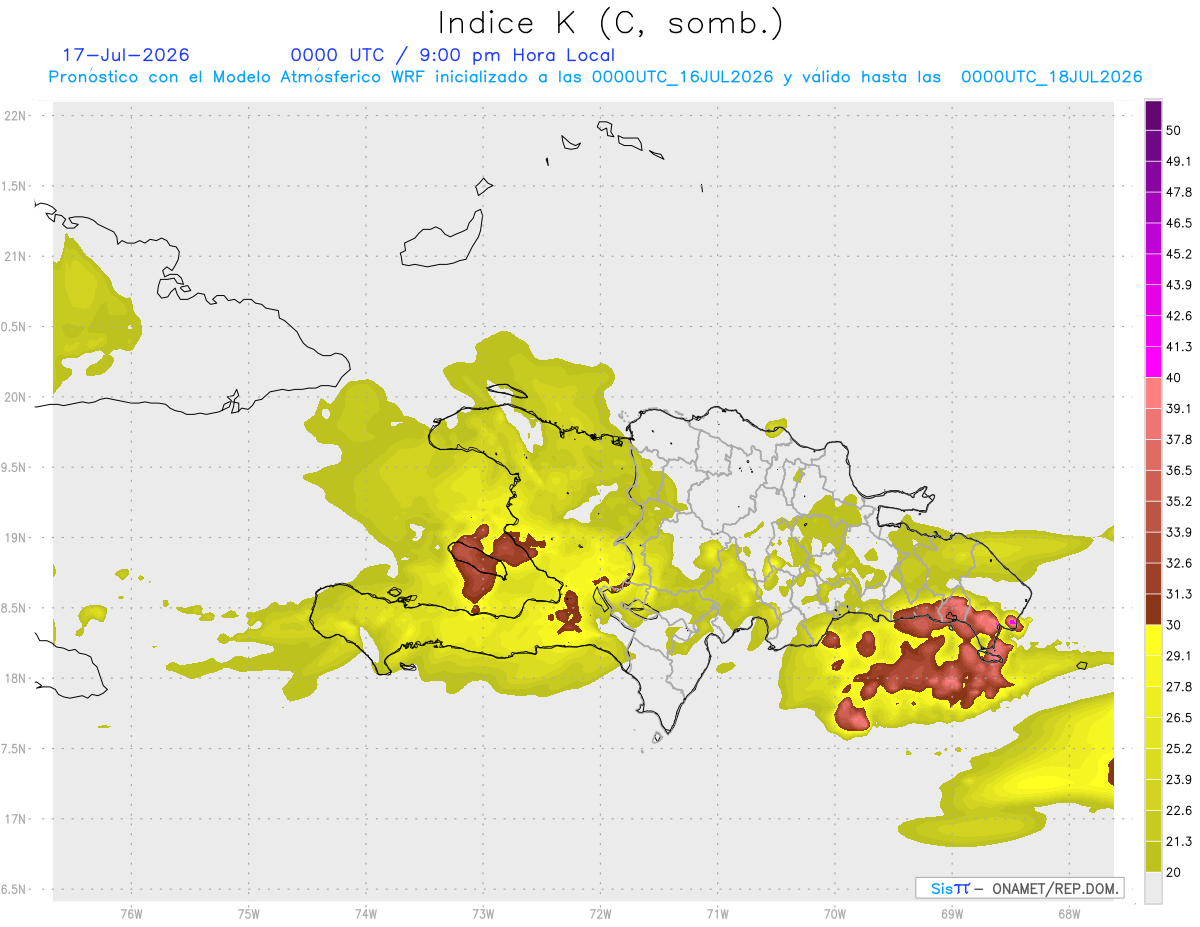Click the dark purple swatch above 50

click(1153, 115)
